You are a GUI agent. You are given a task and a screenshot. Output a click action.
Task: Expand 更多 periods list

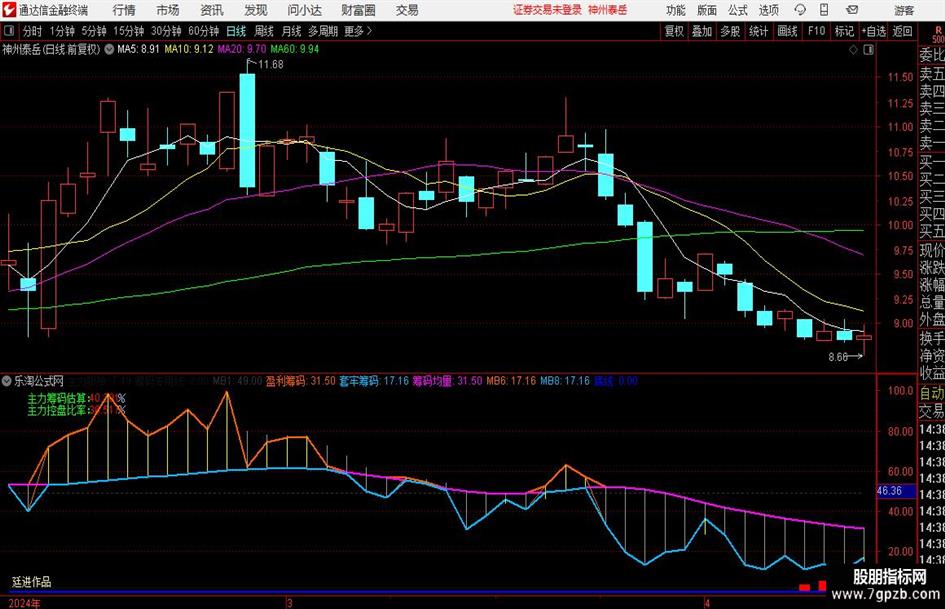[x=358, y=31]
